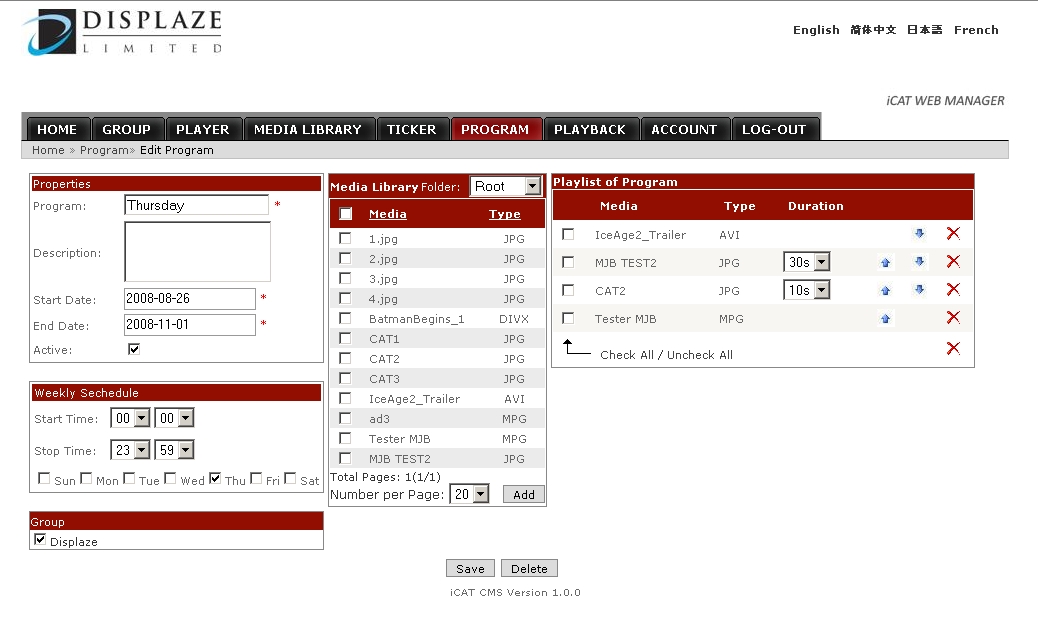
Task: Delete IceAge2_Trailer from the playlist
Action: [953, 233]
